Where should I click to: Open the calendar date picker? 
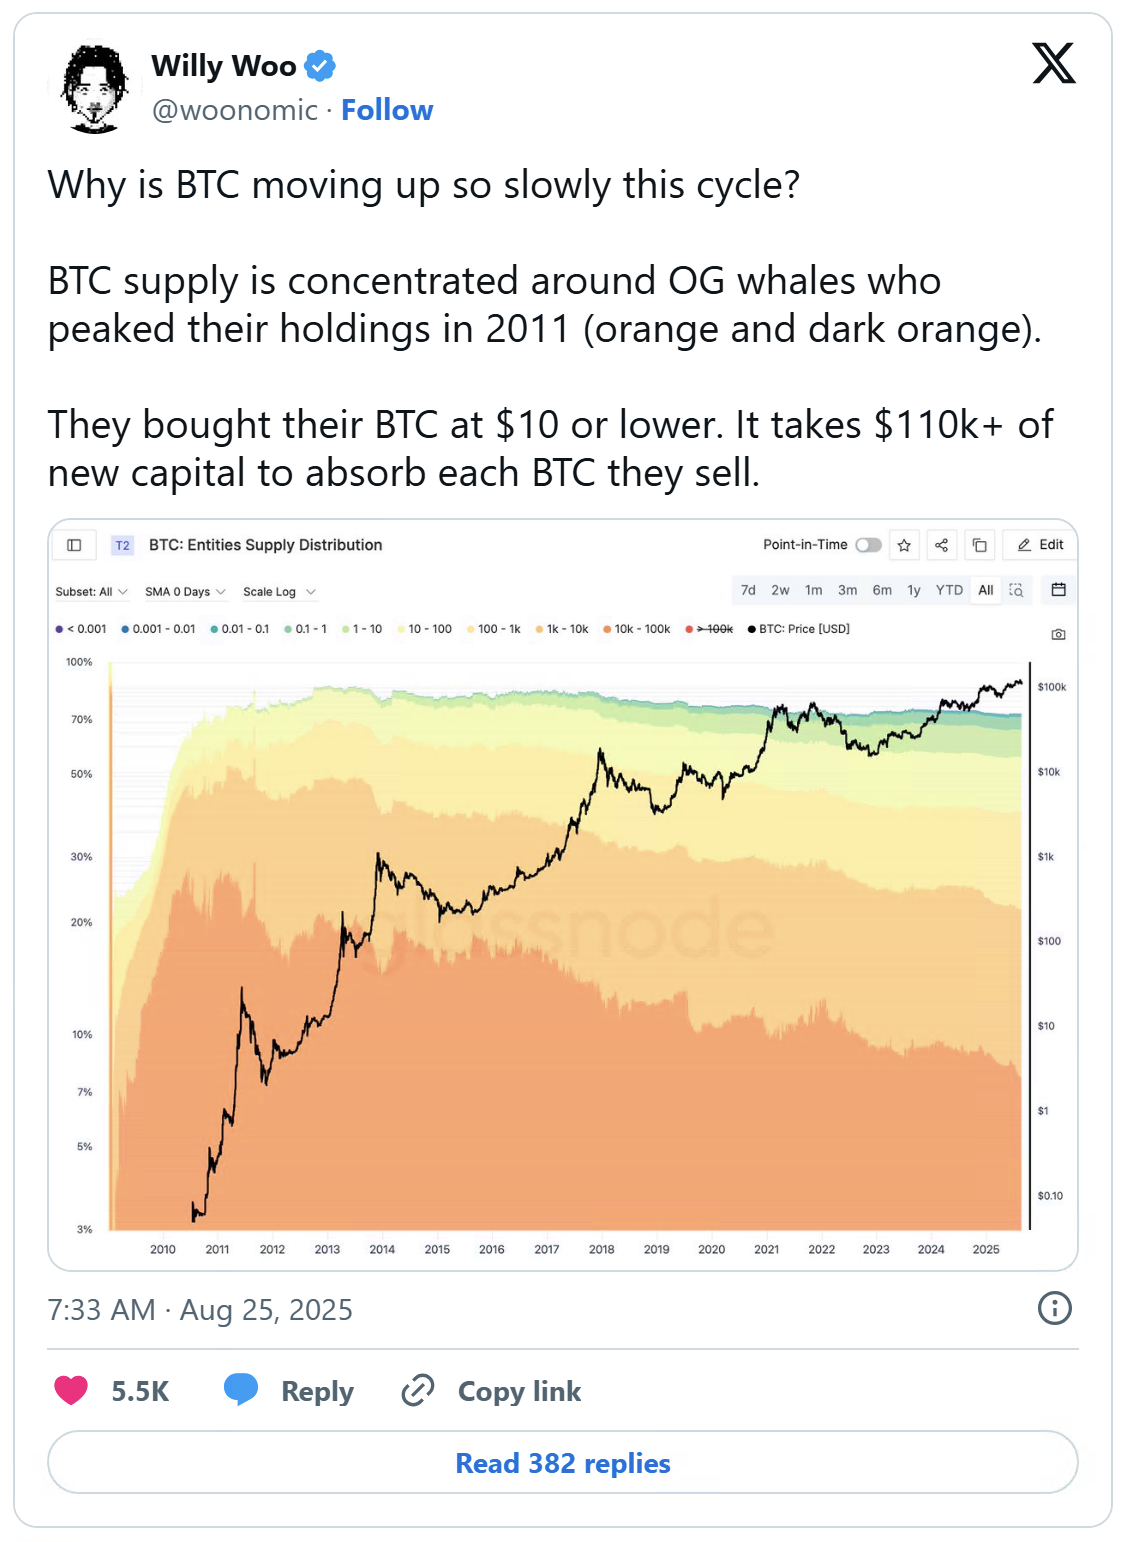coord(1058,590)
